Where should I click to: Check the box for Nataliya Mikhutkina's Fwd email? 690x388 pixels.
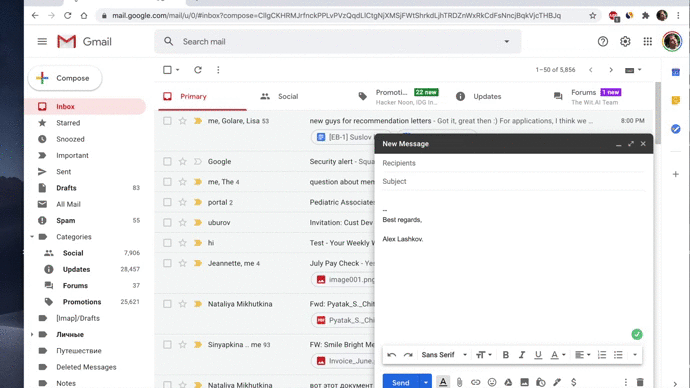[167, 304]
